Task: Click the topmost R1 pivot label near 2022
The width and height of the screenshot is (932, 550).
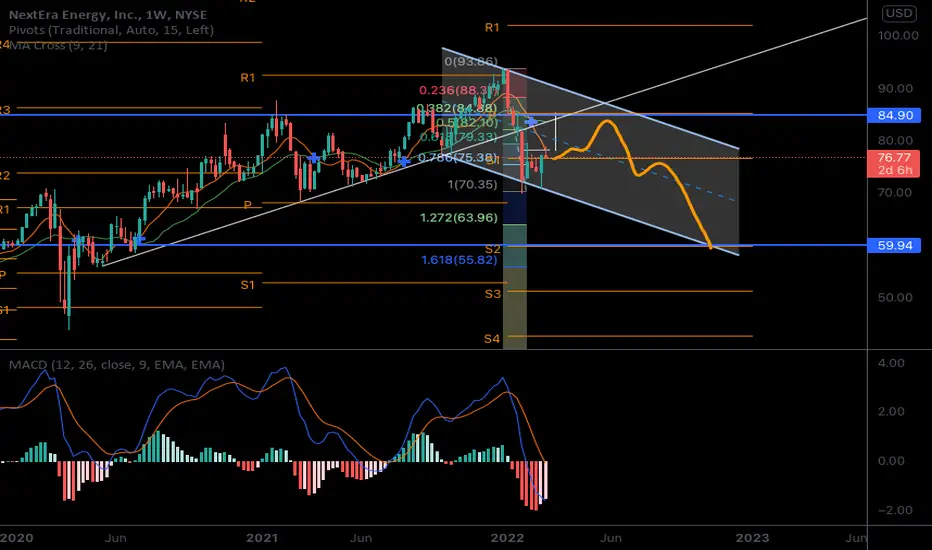Action: (492, 27)
